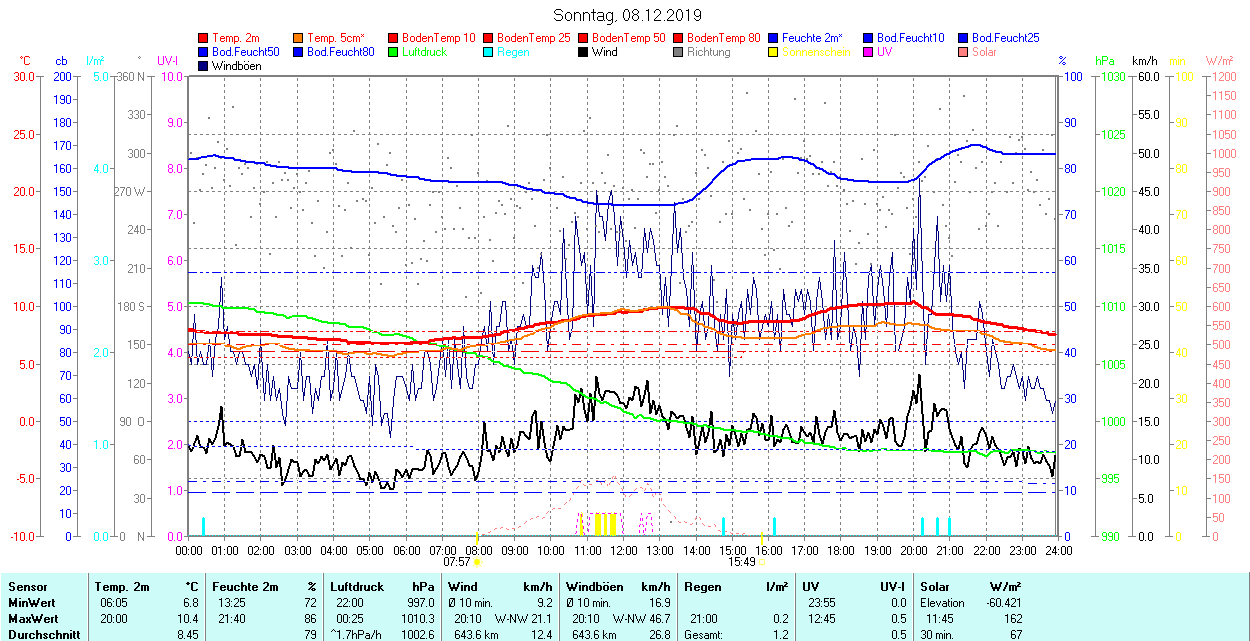Click the red Temp. 2m legend swatch

pyautogui.click(x=204, y=38)
